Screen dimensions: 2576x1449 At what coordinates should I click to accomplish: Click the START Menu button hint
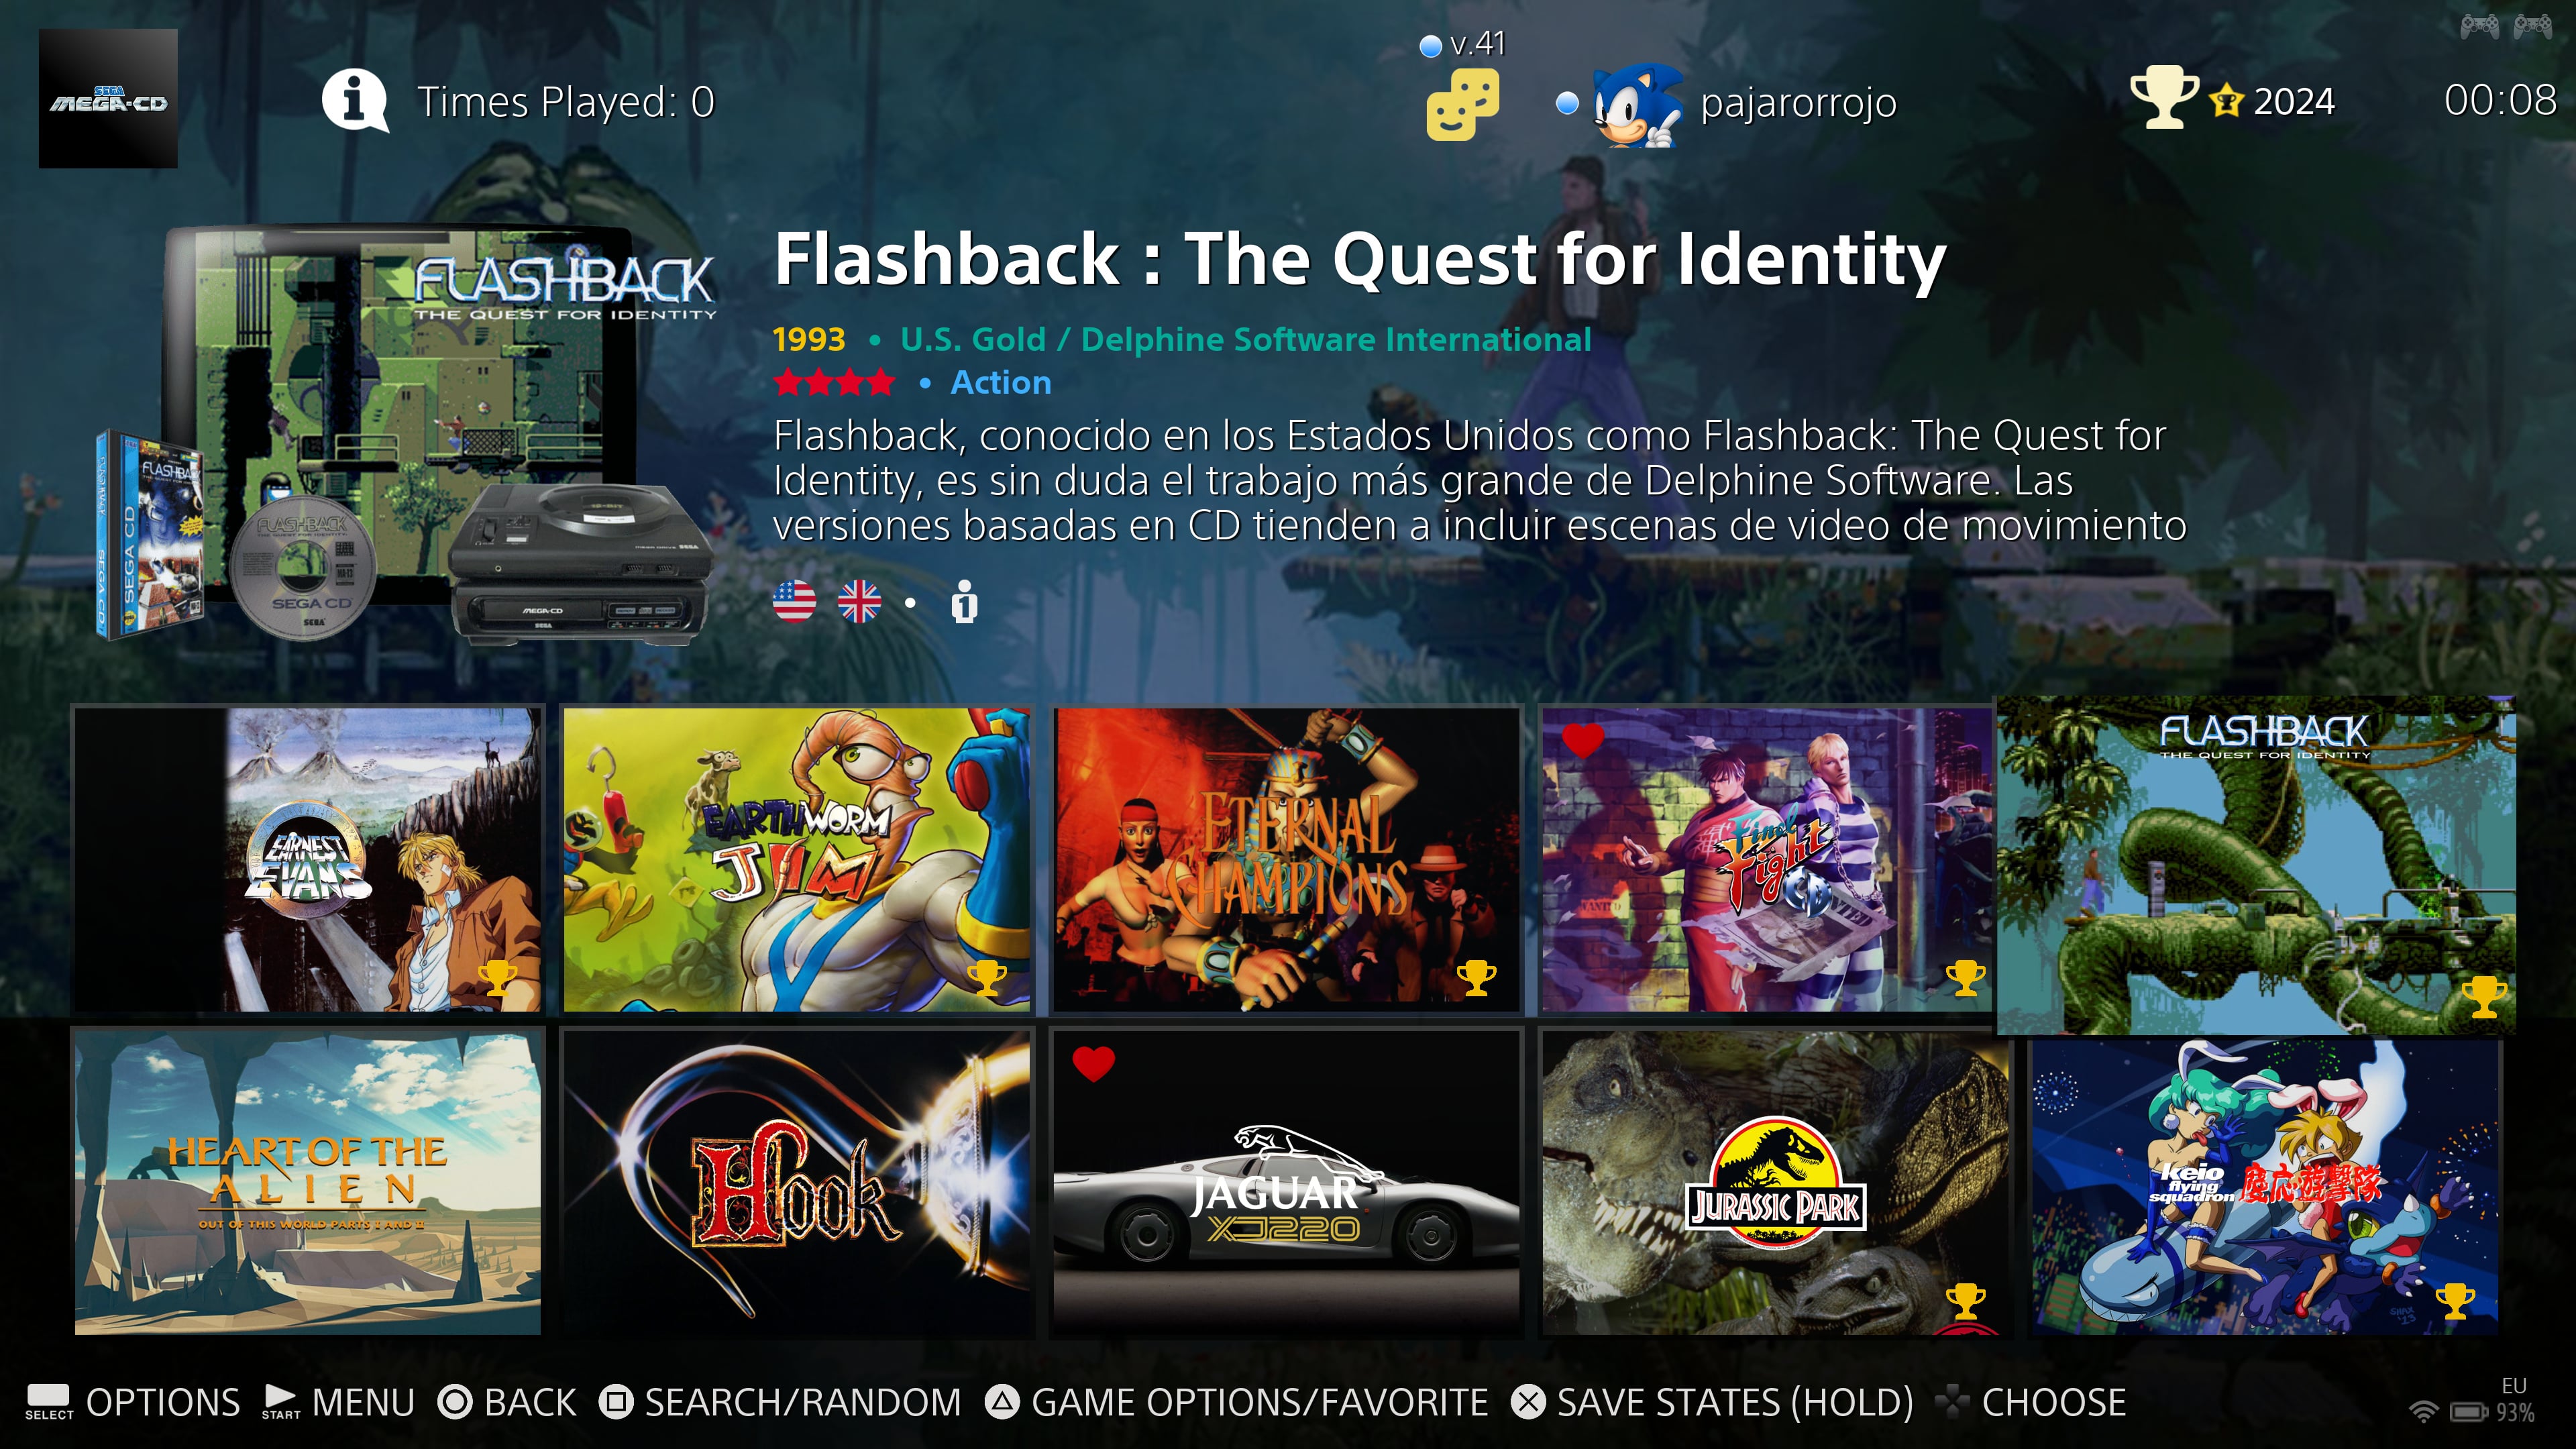coord(338,1402)
